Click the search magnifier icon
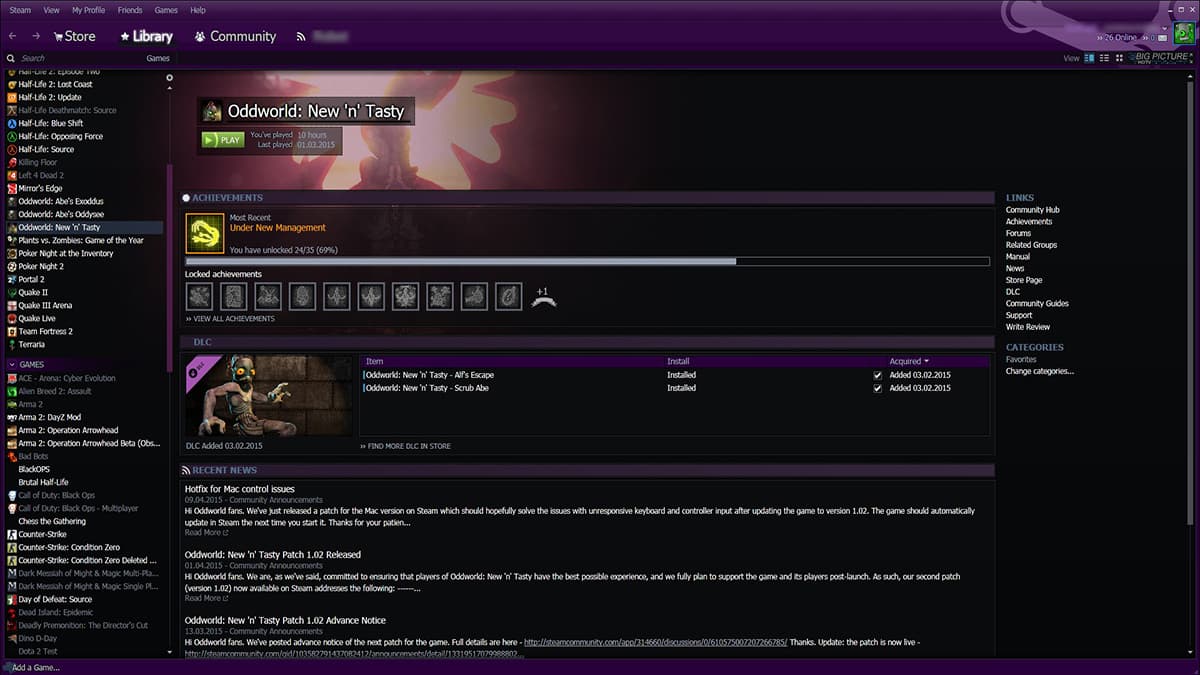Image resolution: width=1200 pixels, height=675 pixels. 10,58
